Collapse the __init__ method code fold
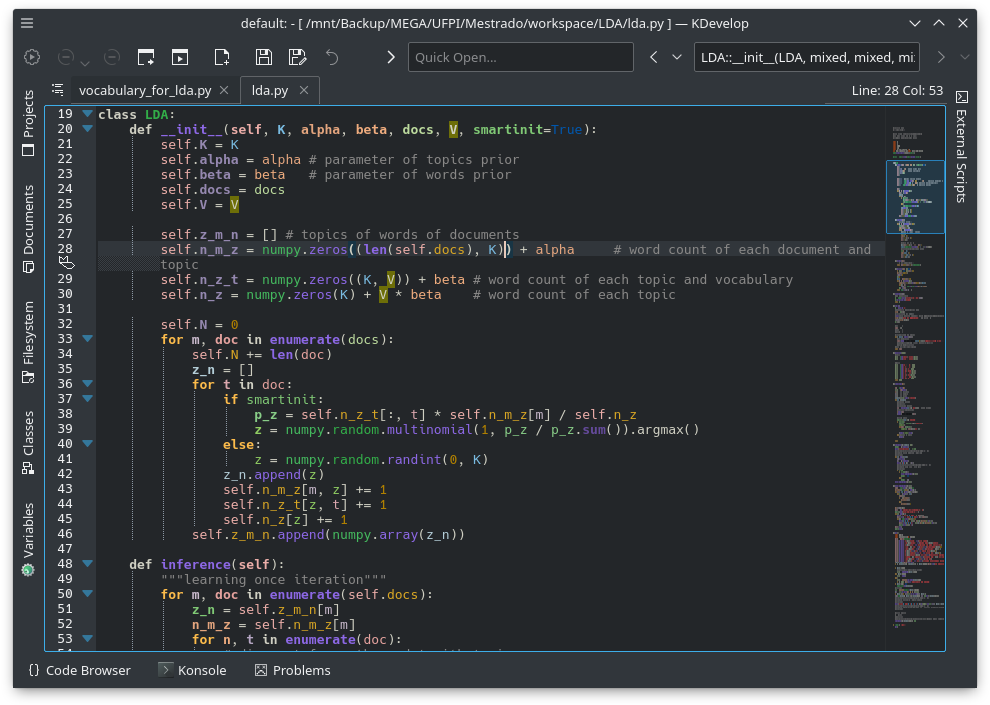Image resolution: width=990 pixels, height=705 pixels. click(x=87, y=128)
